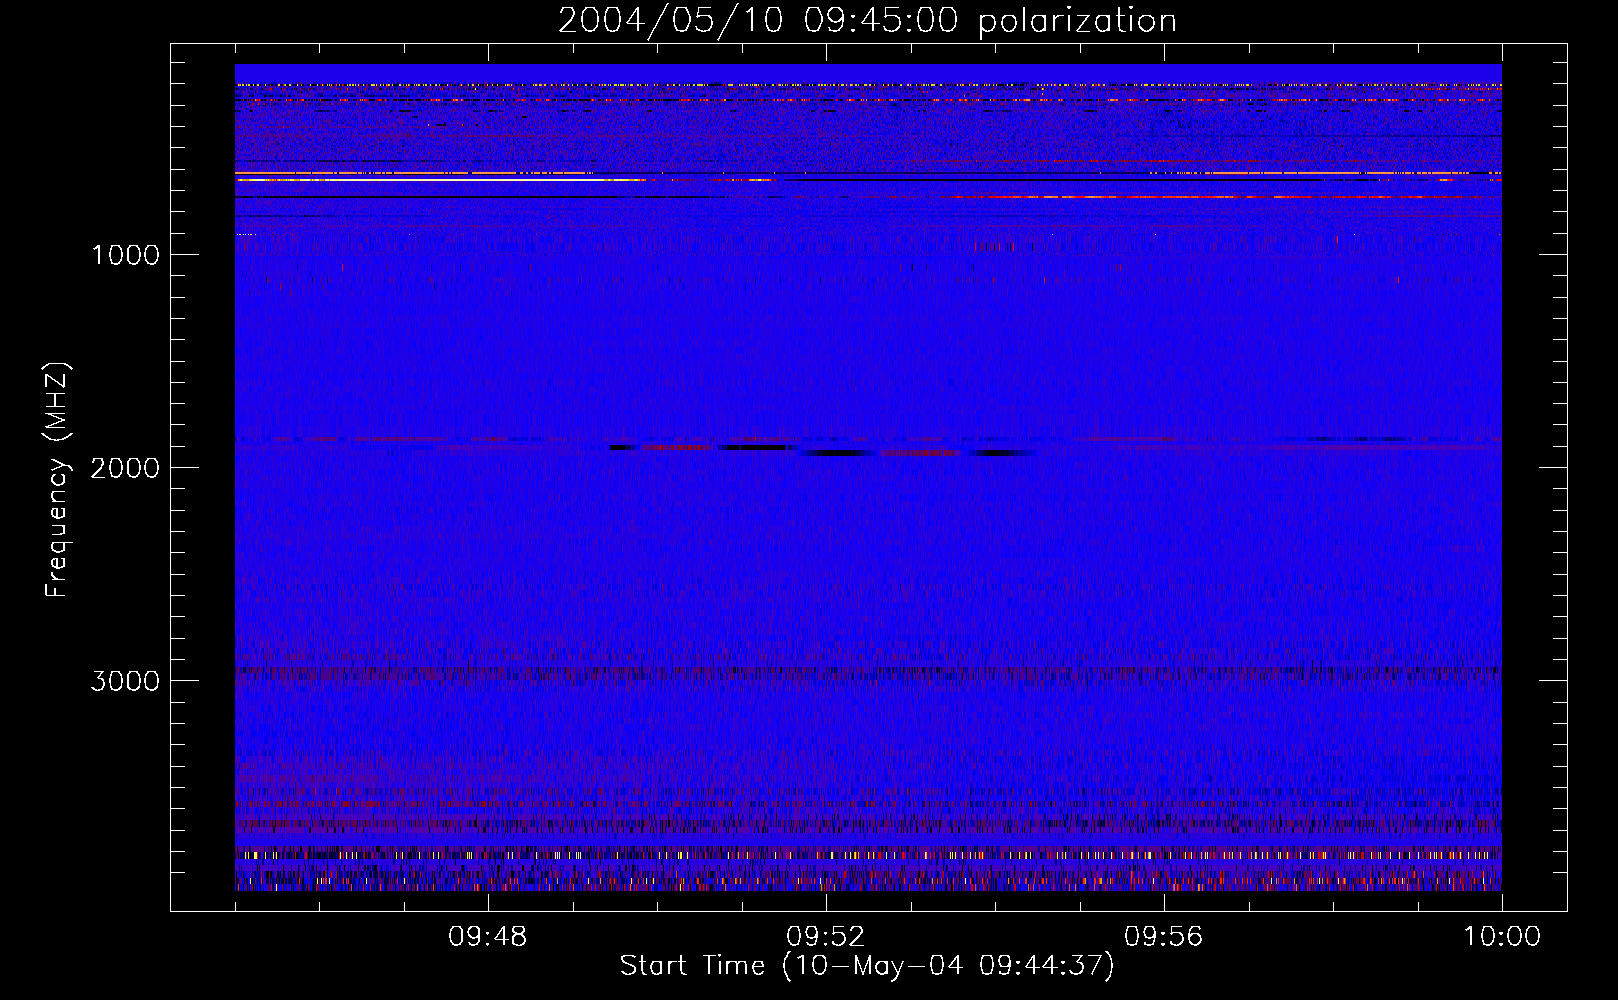Select the 'Frequency (MHZ)' axis label
Image resolution: width=1618 pixels, height=1000 pixels.
point(58,480)
